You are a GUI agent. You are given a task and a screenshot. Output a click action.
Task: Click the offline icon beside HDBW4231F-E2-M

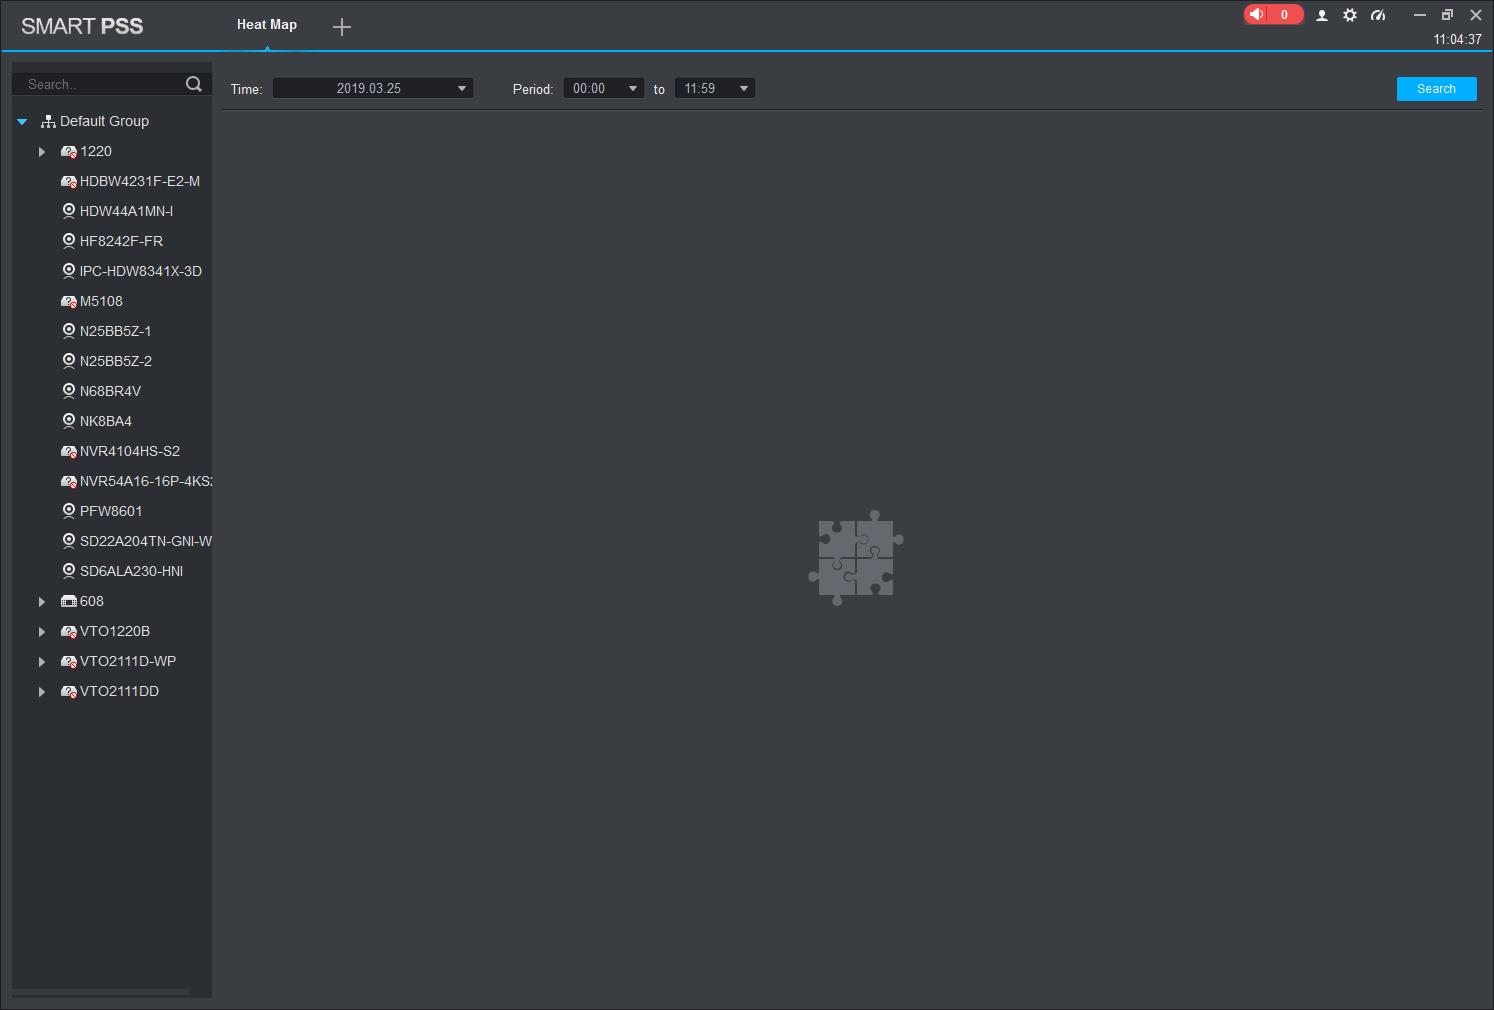(69, 182)
